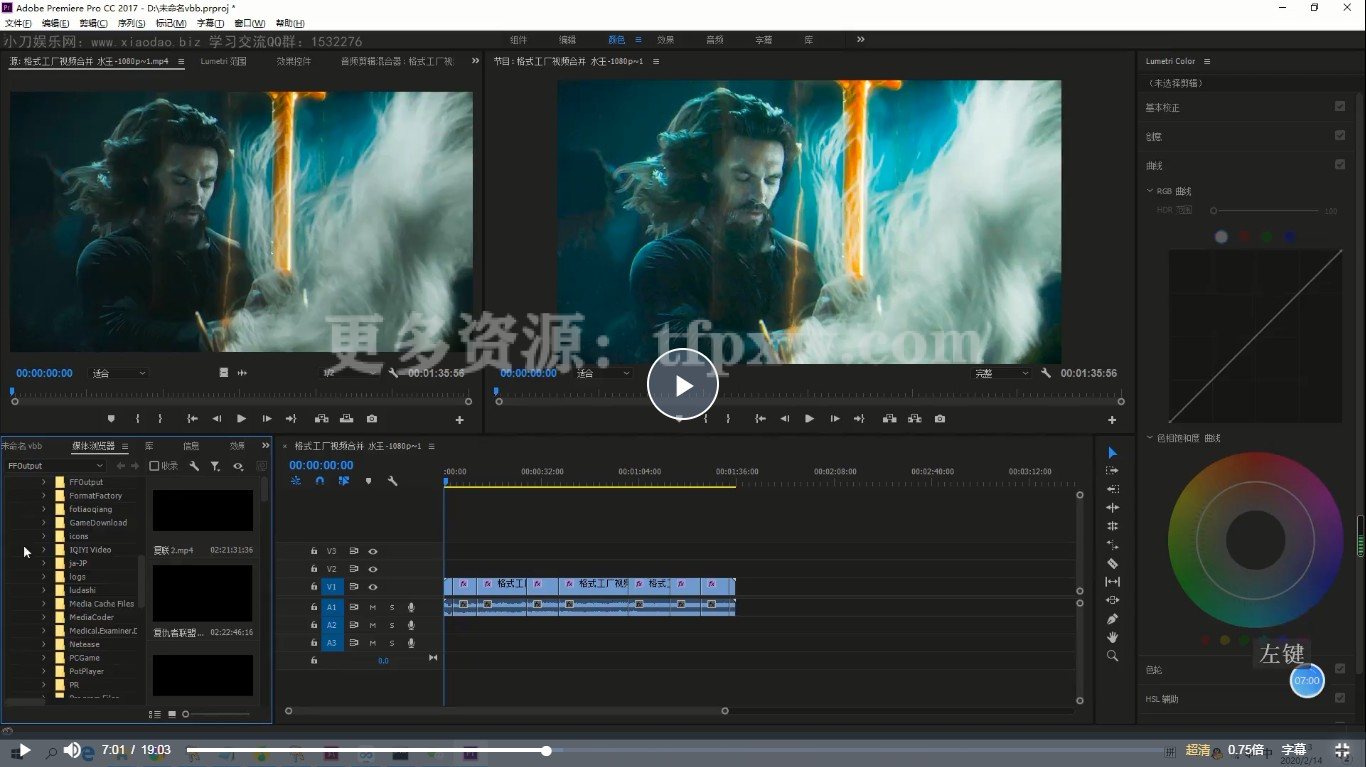
Task: Select the Track Select Forward tool
Action: pyautogui.click(x=1112, y=471)
